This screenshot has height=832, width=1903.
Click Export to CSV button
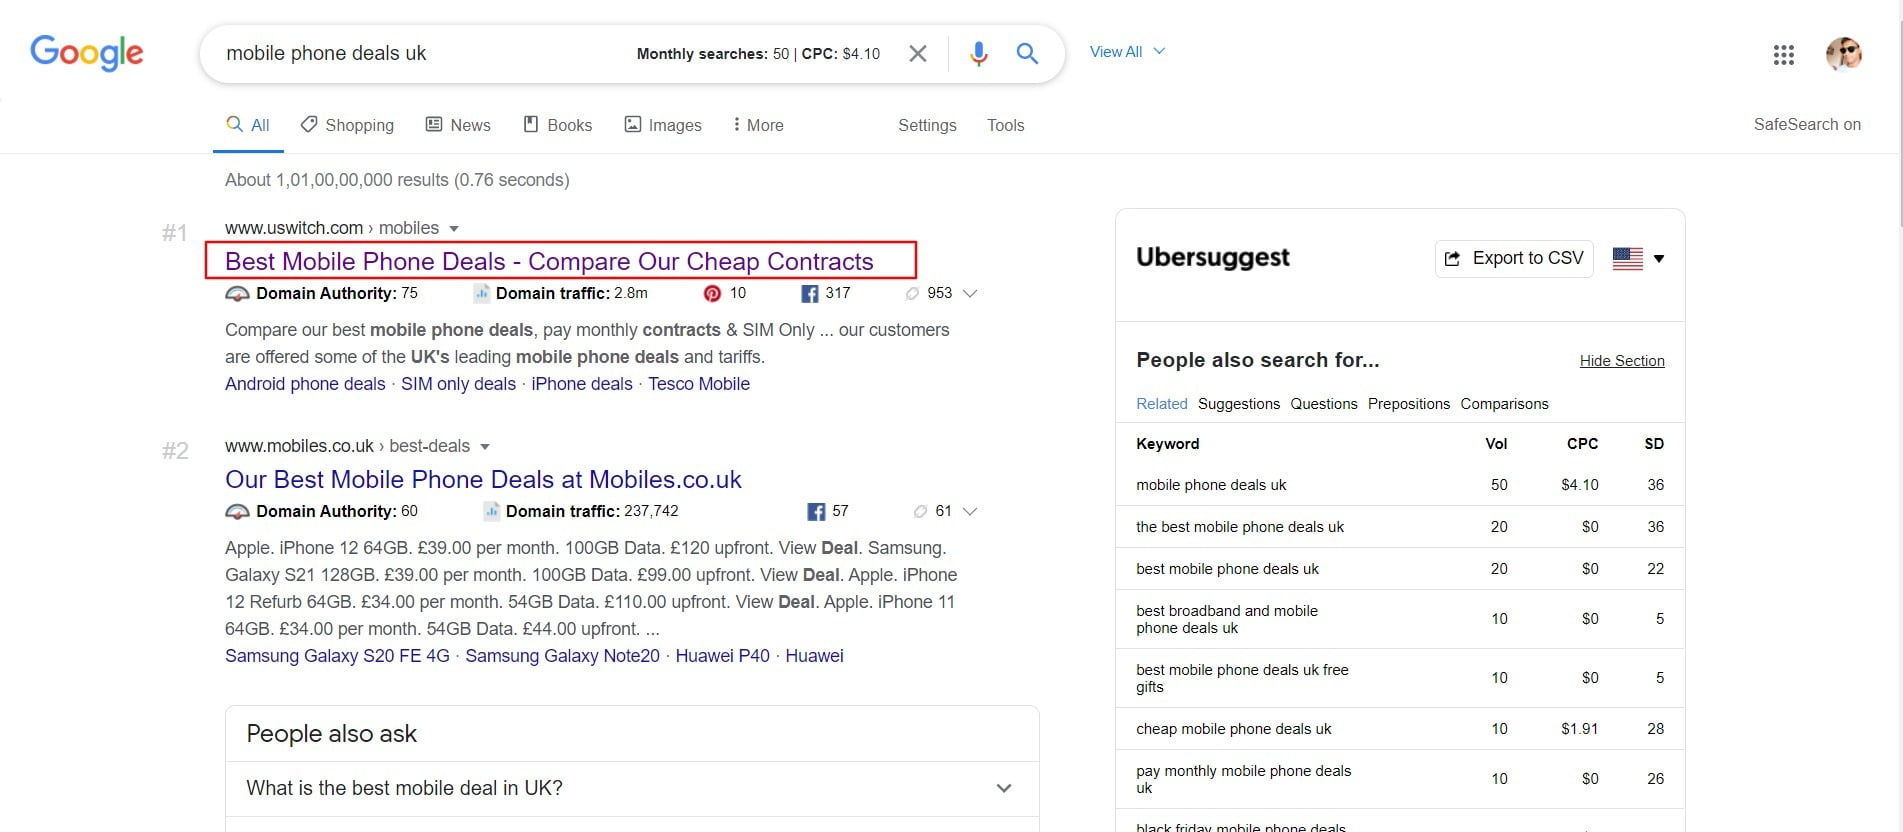click(1514, 258)
